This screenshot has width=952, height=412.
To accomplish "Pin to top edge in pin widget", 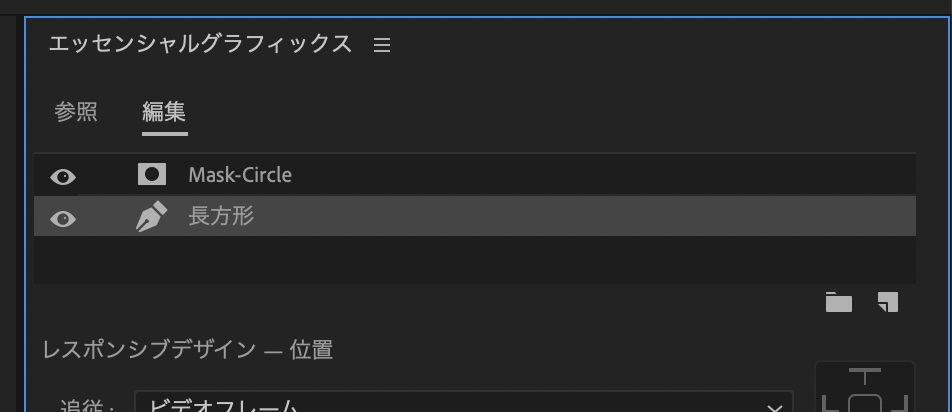I will point(865,376).
